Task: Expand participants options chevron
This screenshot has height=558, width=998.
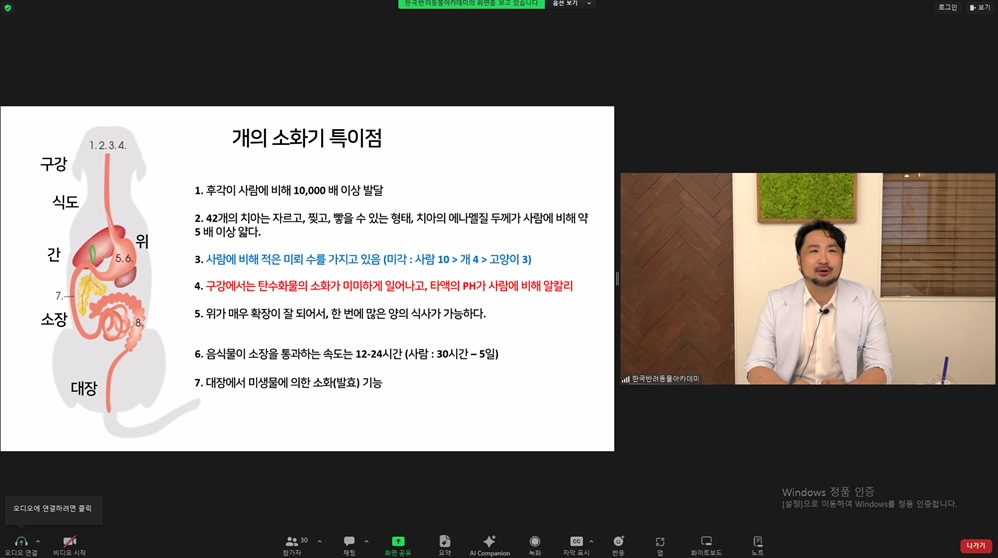Action: tap(320, 541)
